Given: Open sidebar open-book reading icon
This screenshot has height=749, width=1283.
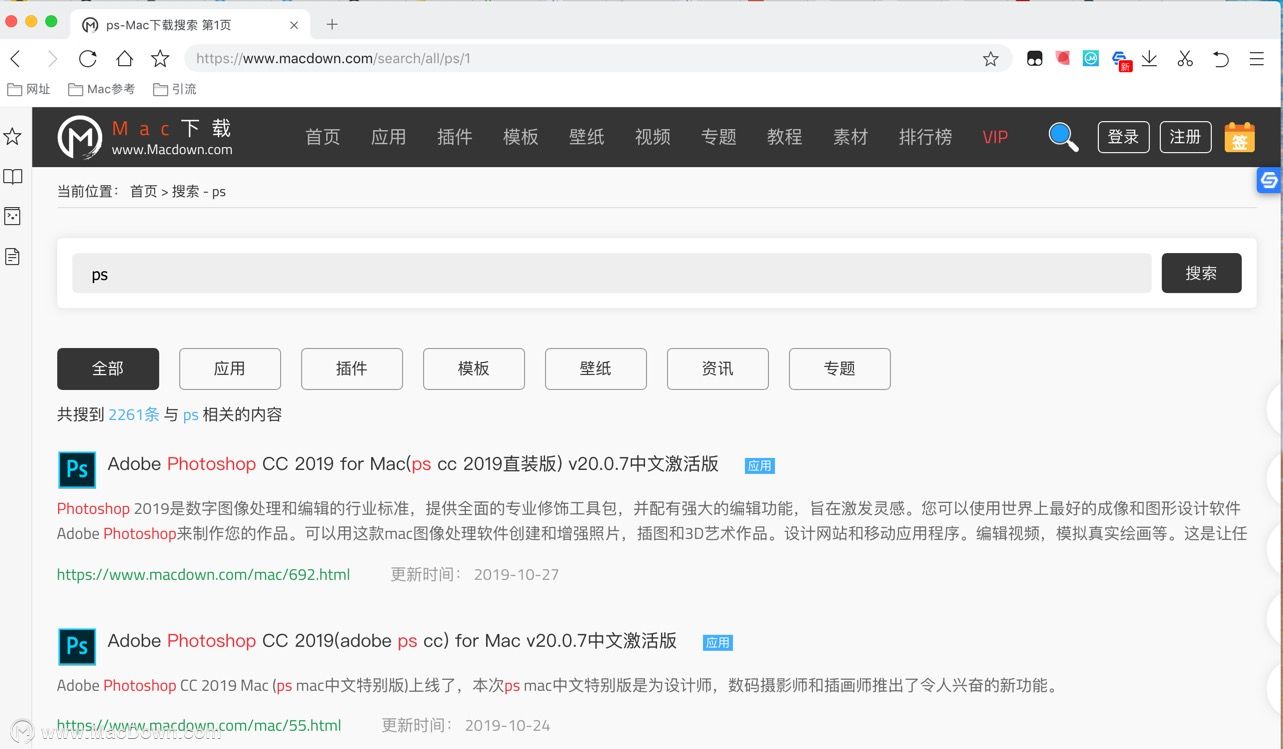Looking at the screenshot, I should coord(13,177).
